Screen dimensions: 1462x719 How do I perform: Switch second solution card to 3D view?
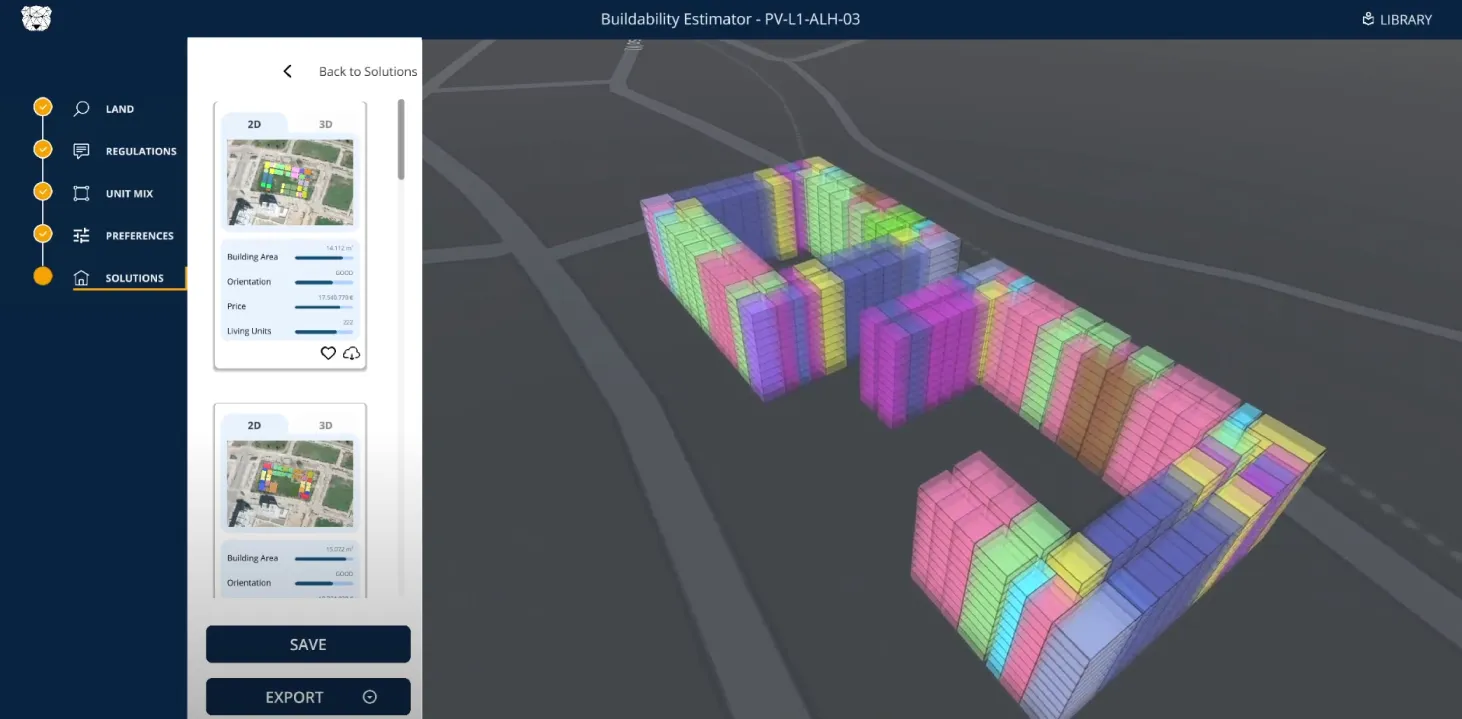pos(325,425)
